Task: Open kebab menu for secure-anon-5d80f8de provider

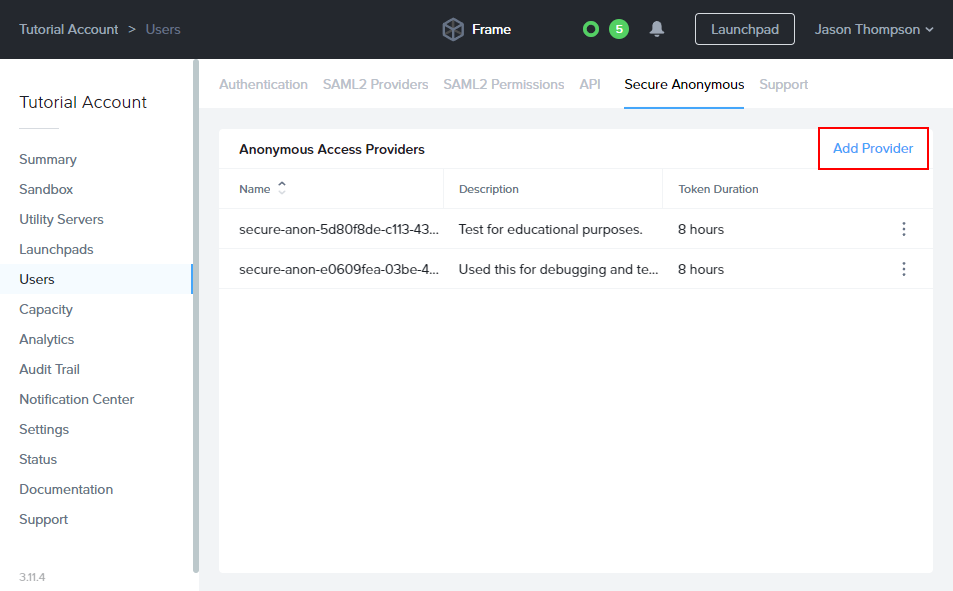Action: tap(904, 229)
